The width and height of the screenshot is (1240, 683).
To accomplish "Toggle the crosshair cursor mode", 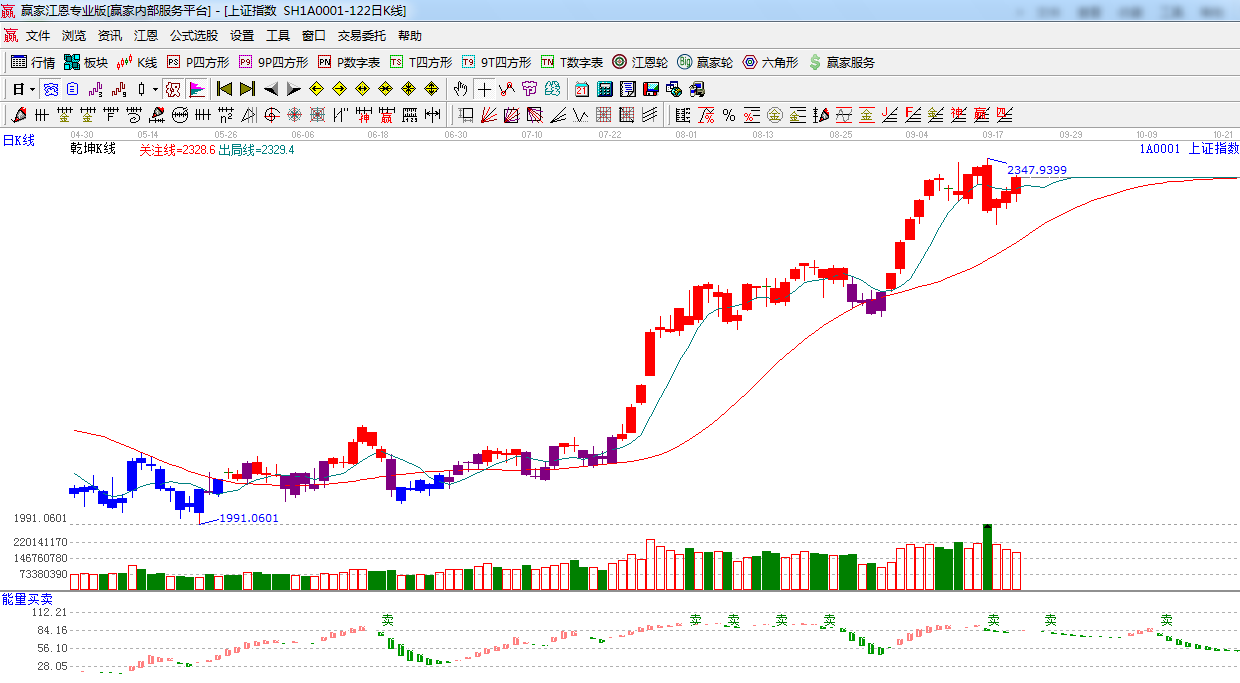I will [484, 89].
